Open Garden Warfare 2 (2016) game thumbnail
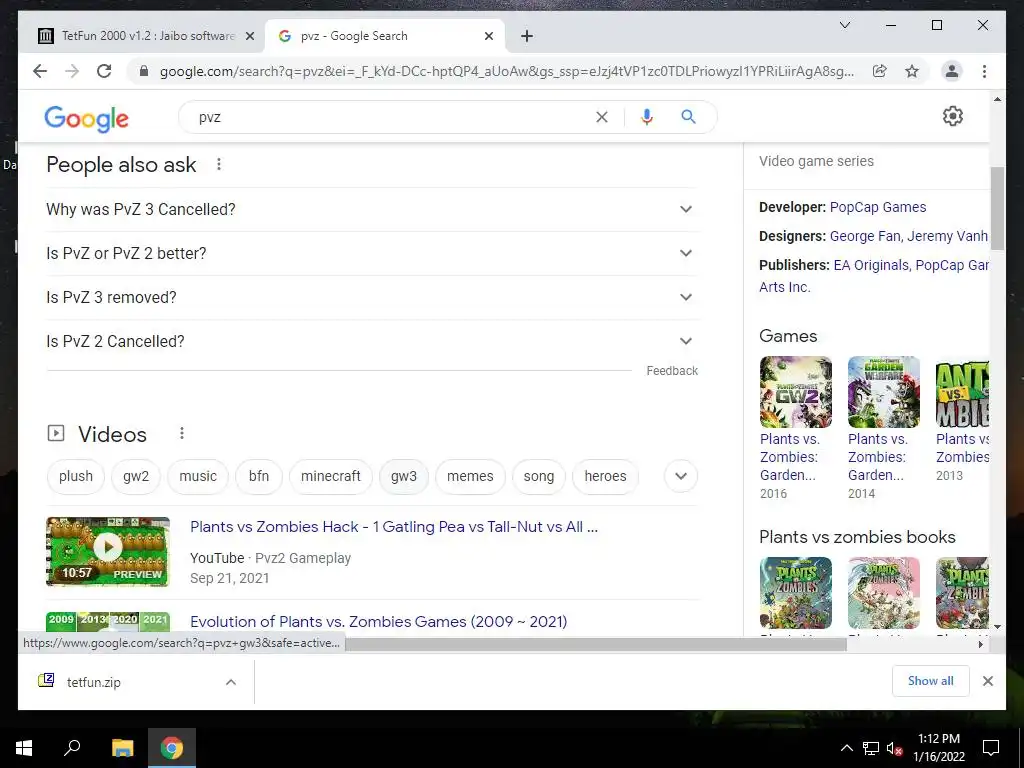This screenshot has width=1024, height=768. [796, 392]
